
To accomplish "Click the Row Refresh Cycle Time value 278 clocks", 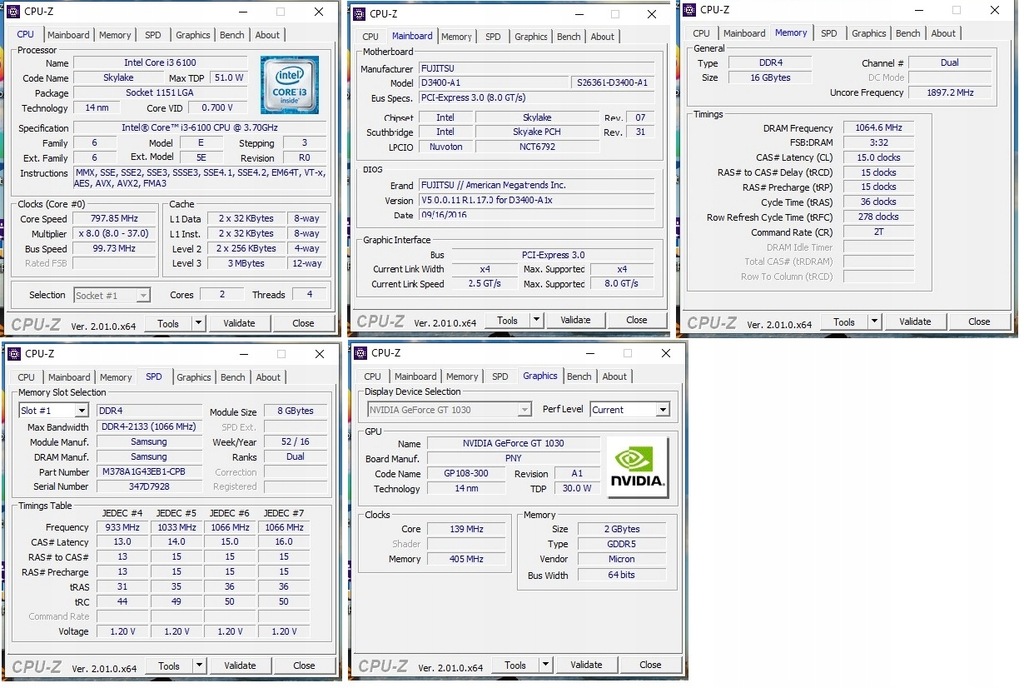I will tap(878, 217).
